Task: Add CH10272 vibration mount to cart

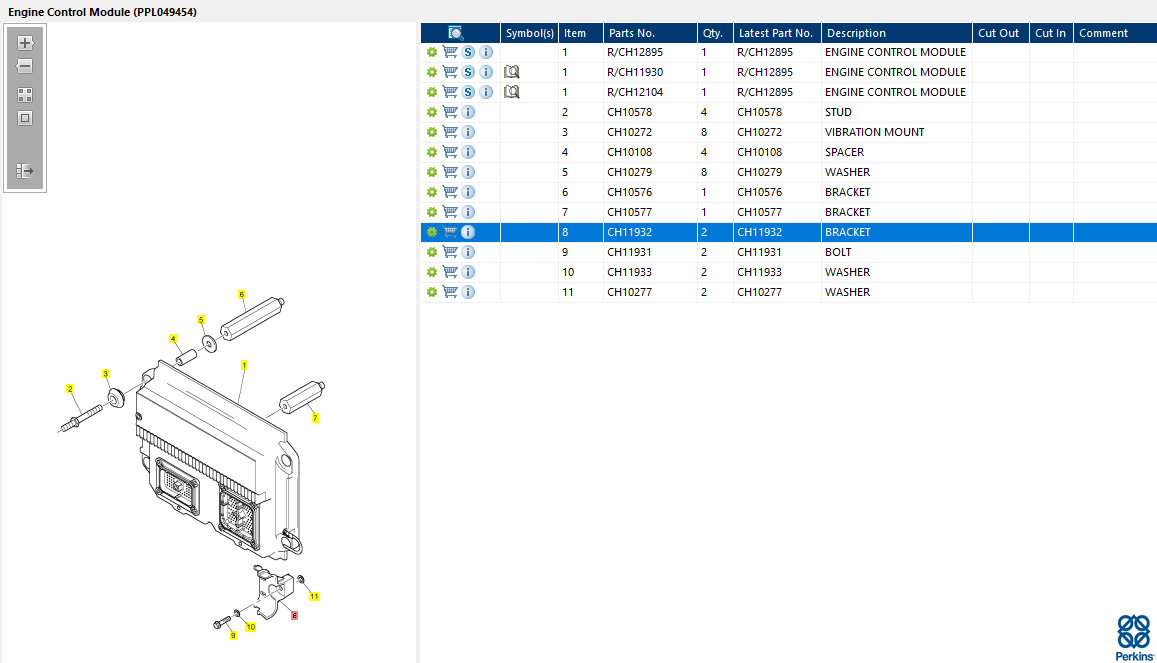Action: pos(450,132)
